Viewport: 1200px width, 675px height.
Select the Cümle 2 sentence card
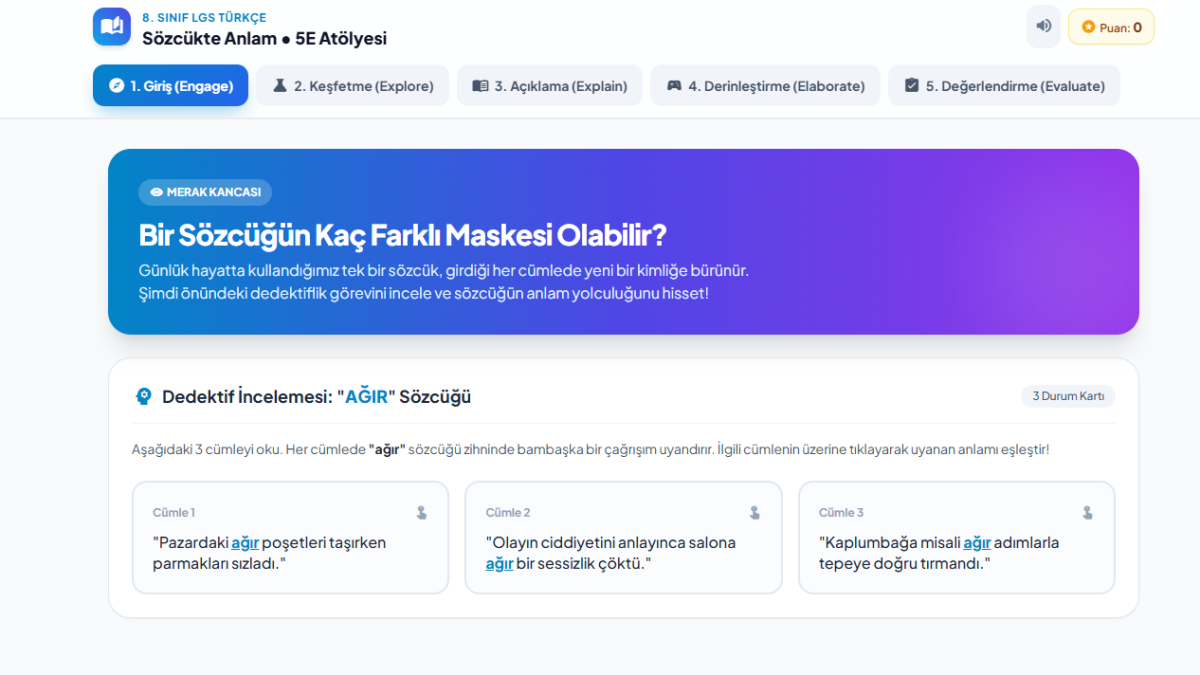623,537
